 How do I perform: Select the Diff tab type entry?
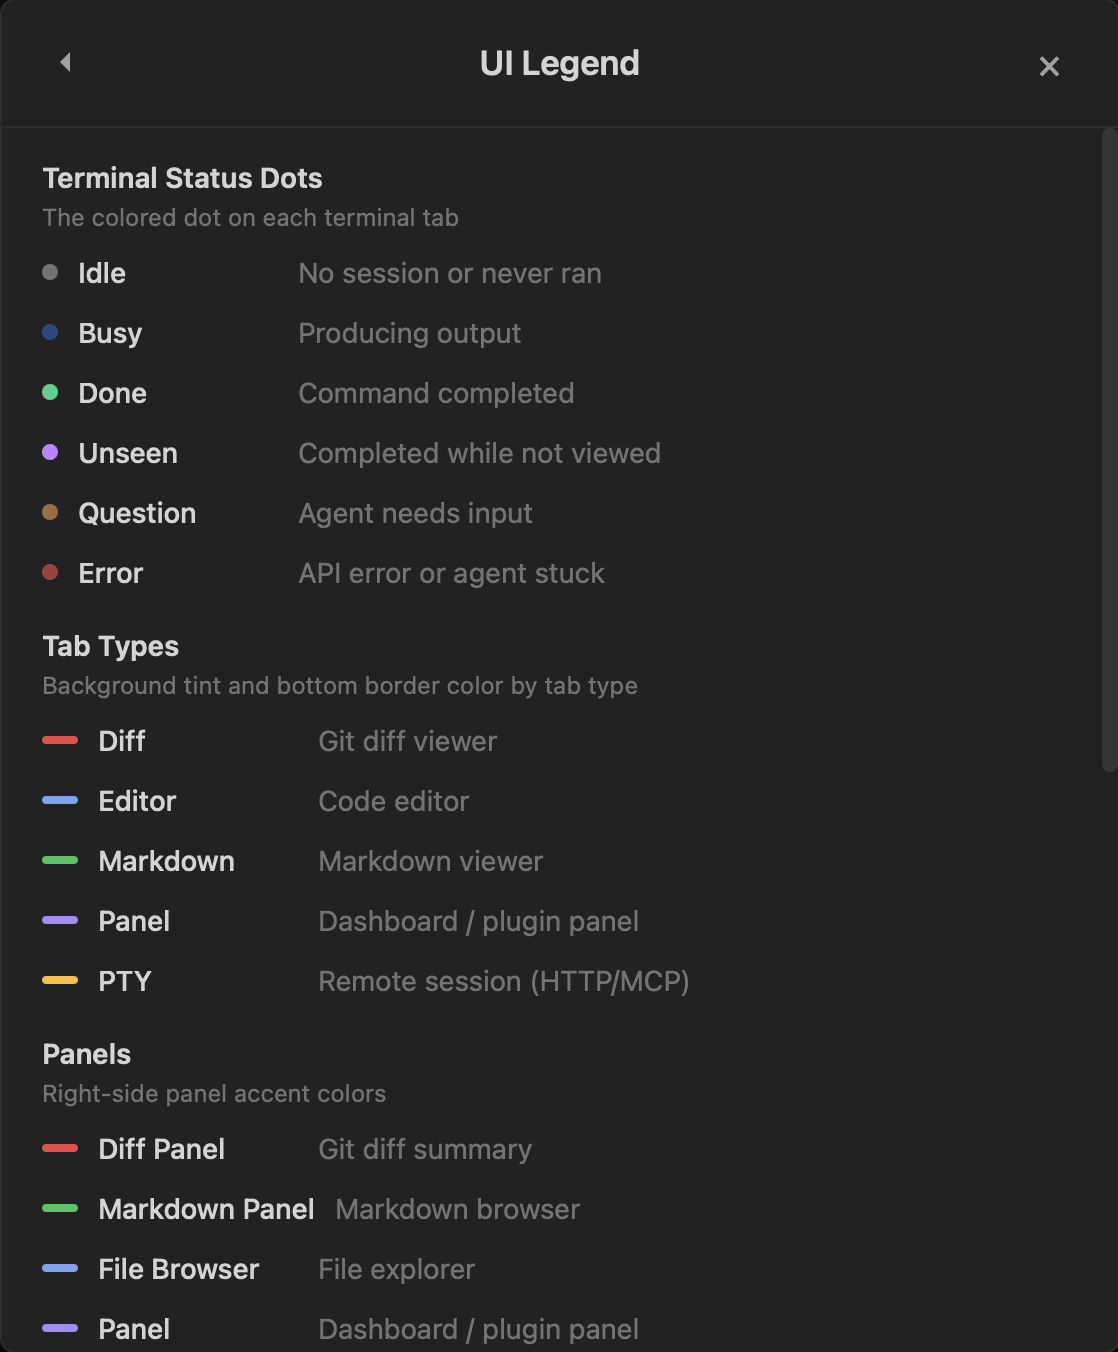click(x=120, y=741)
